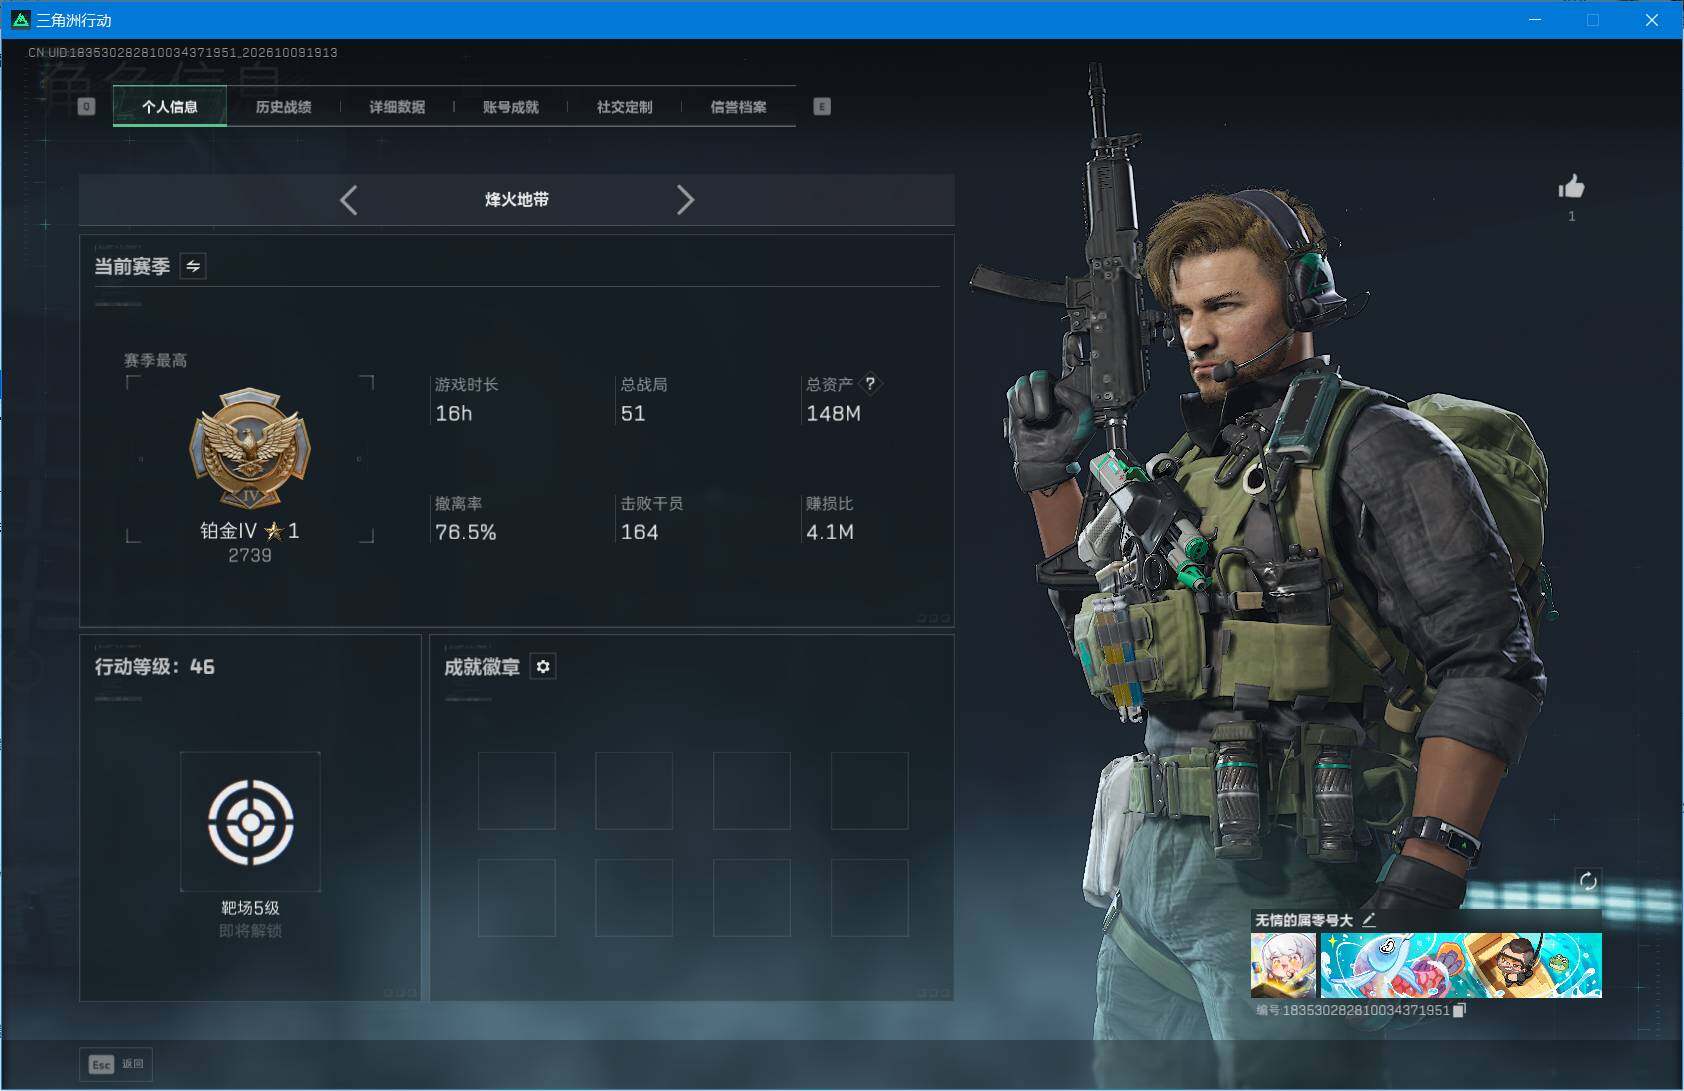This screenshot has height=1091, width=1684.
Task: Click the shooting range target icon
Action: (x=250, y=822)
